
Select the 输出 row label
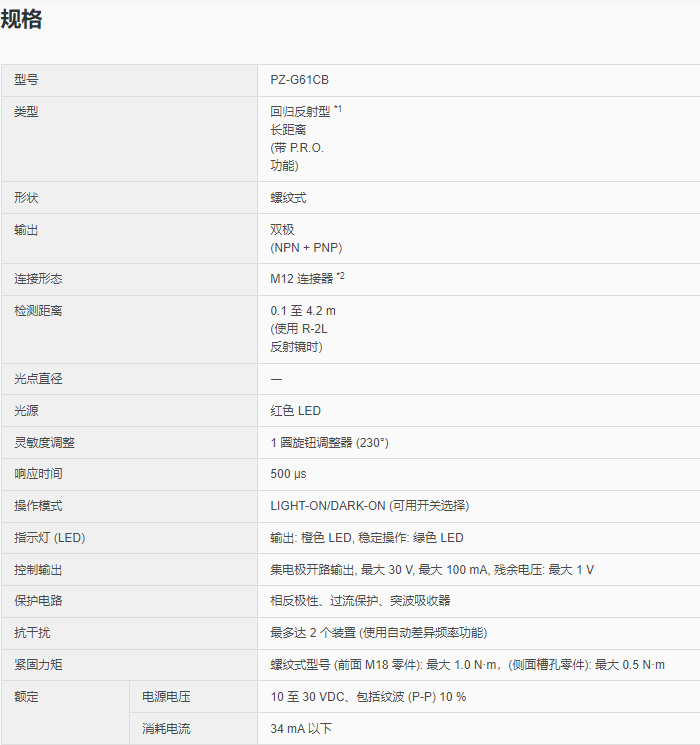(x=26, y=230)
